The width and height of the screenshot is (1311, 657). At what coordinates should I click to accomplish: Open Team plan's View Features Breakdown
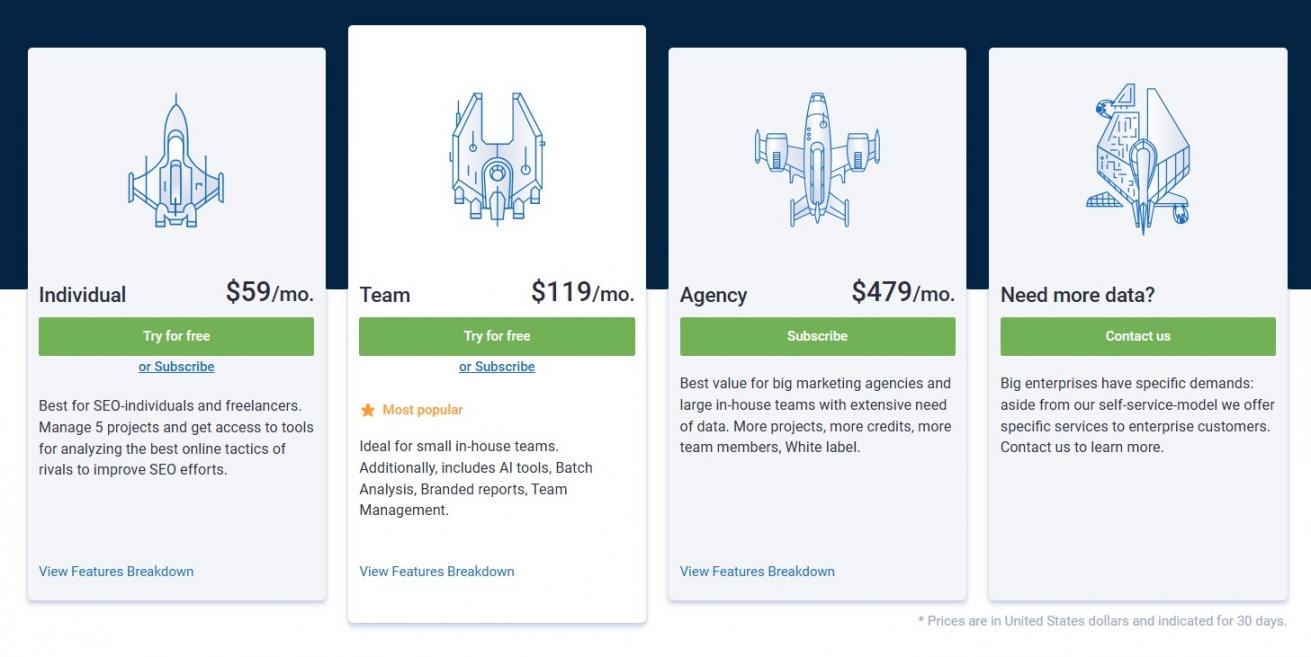[x=437, y=572]
